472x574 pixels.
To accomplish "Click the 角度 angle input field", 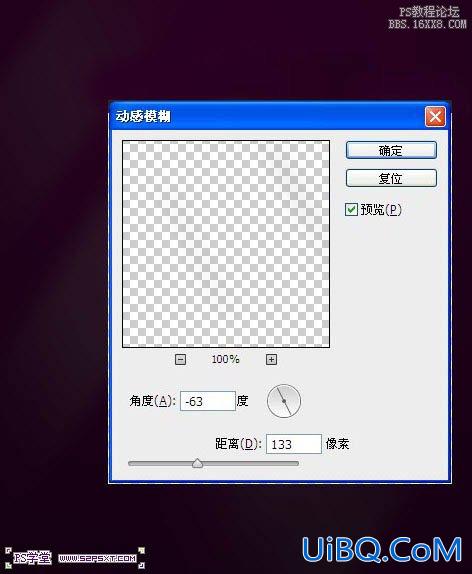I will pyautogui.click(x=208, y=401).
